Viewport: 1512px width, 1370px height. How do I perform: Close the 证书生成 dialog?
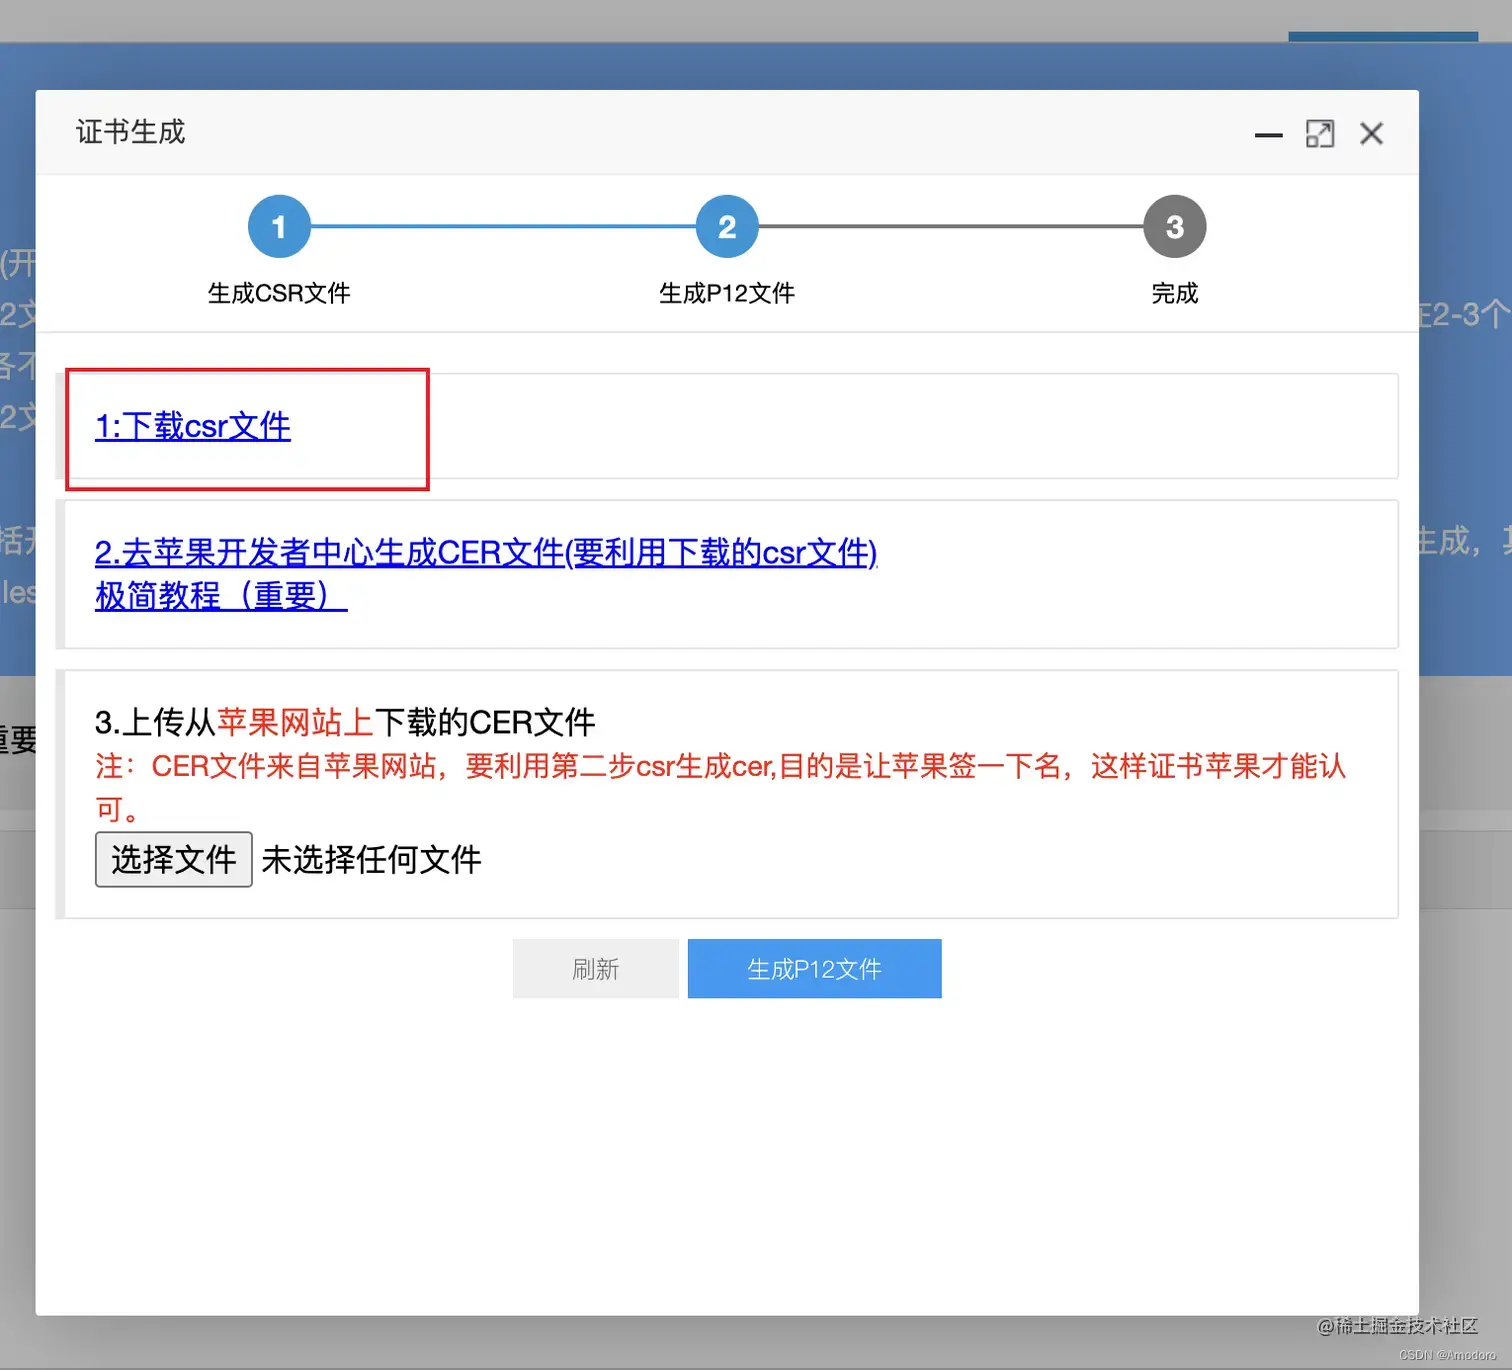(x=1371, y=134)
